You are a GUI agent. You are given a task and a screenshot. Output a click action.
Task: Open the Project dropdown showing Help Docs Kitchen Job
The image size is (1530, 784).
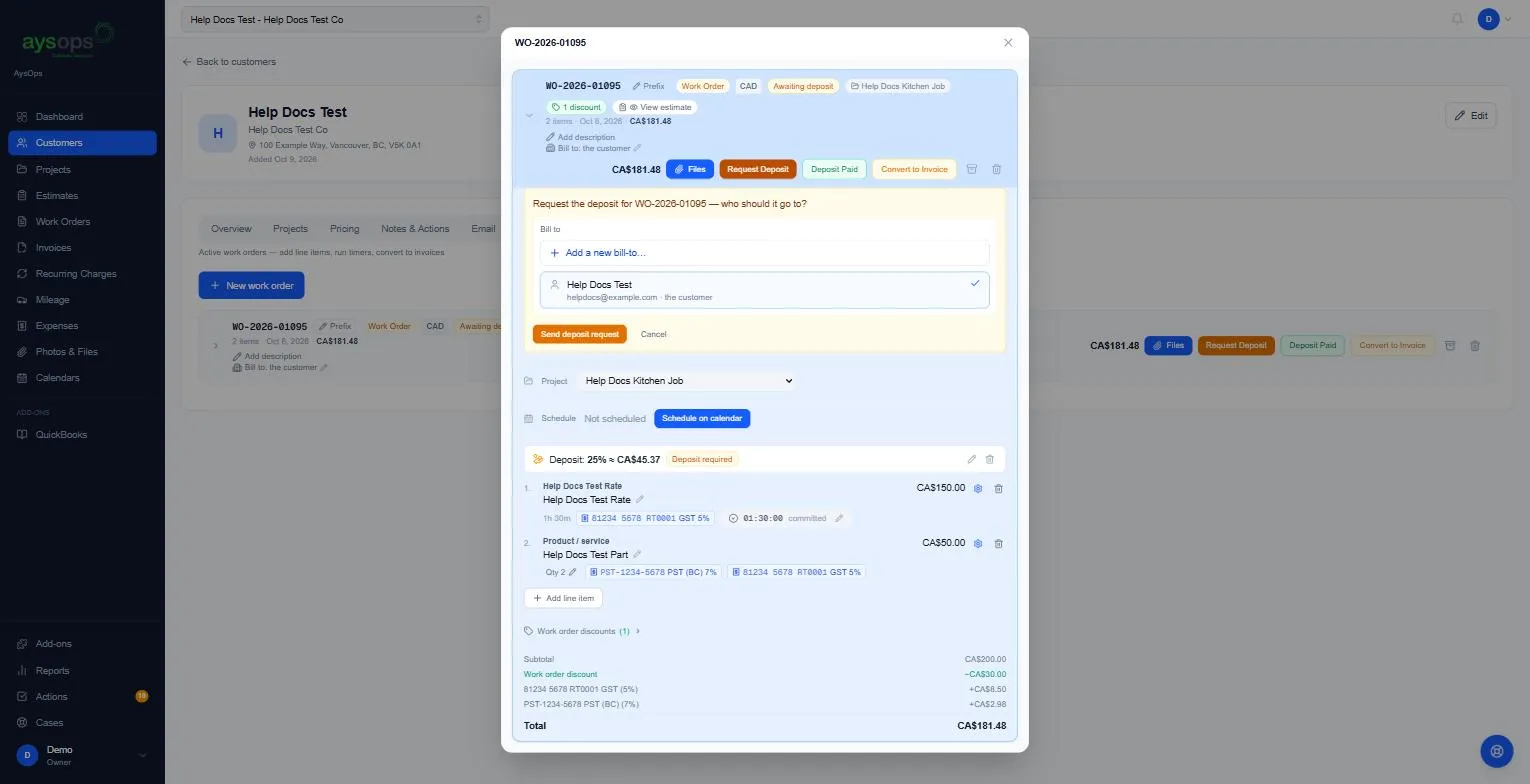(x=686, y=381)
